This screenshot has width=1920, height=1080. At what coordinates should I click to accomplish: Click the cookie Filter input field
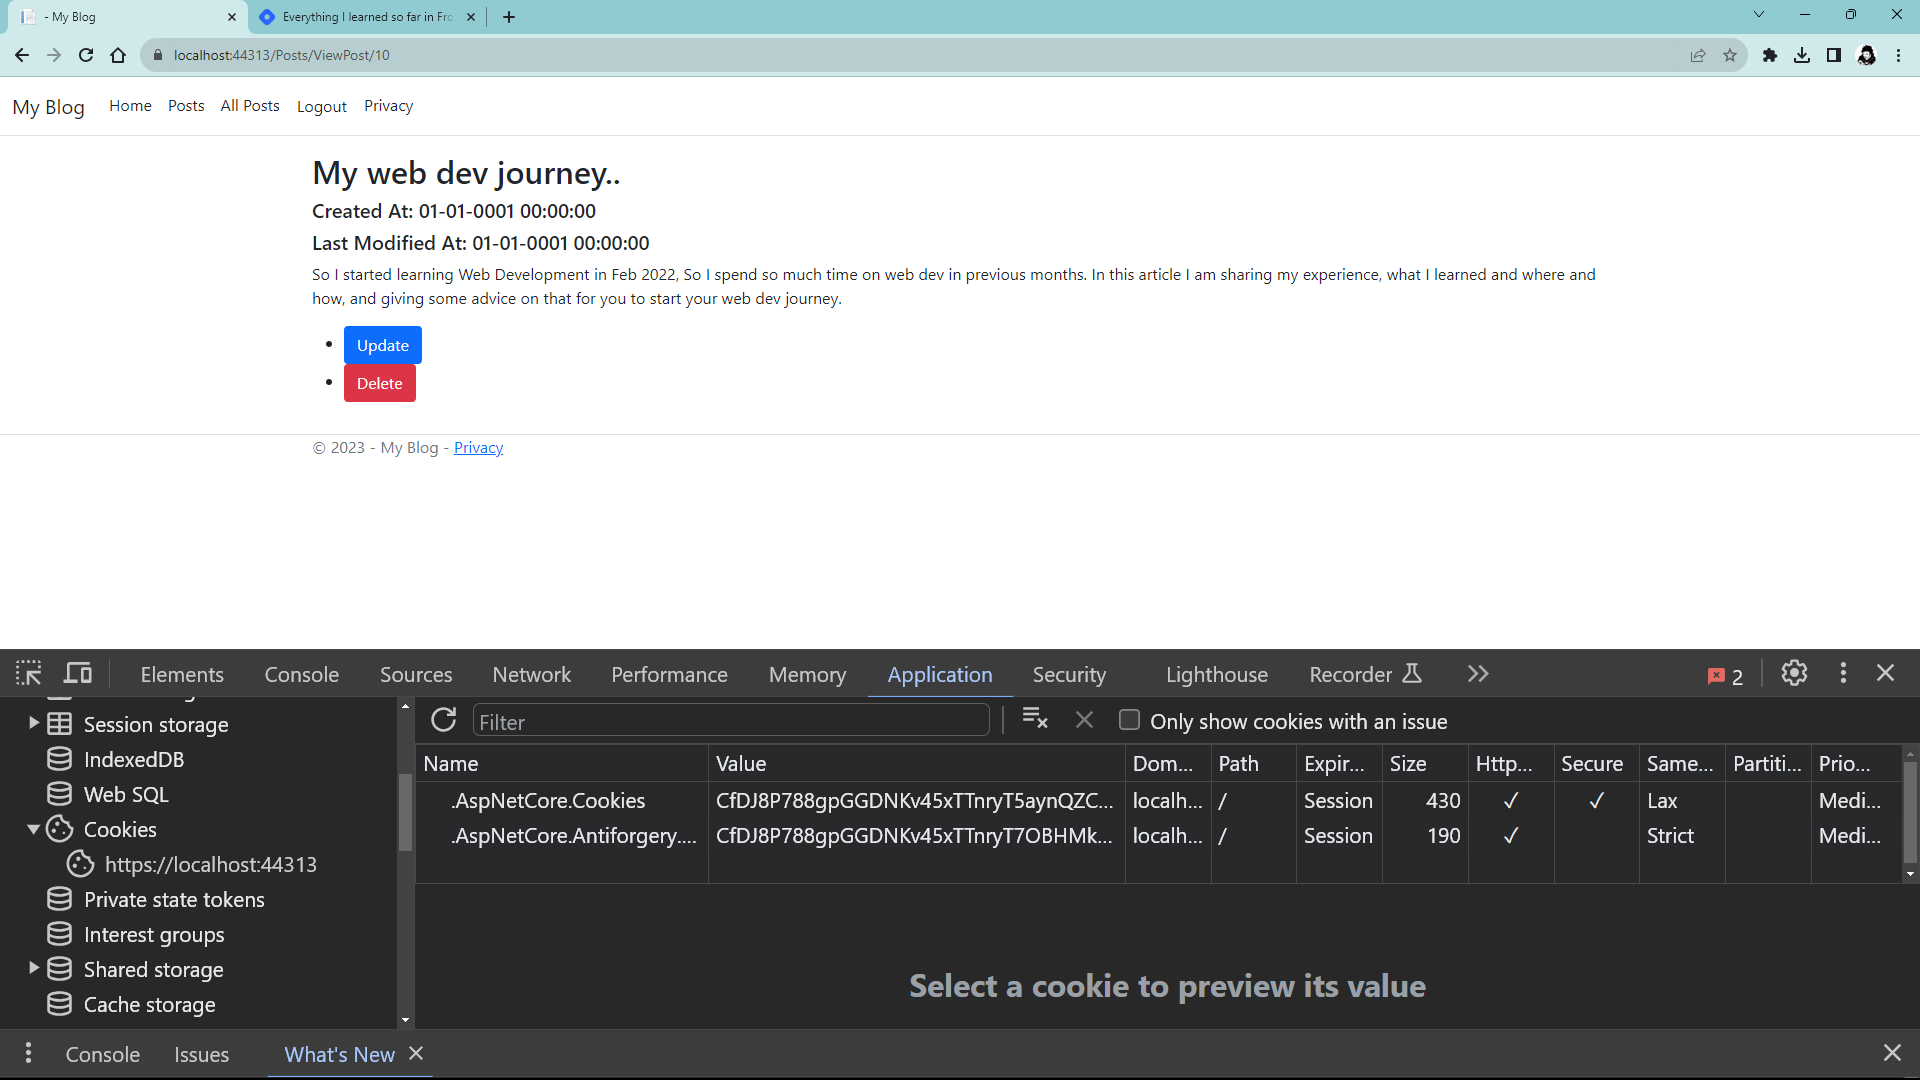(x=730, y=721)
